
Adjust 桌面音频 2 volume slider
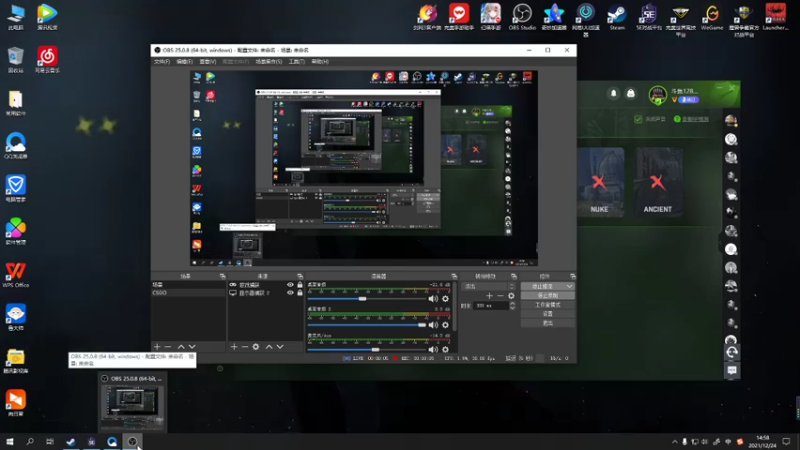coord(367,324)
